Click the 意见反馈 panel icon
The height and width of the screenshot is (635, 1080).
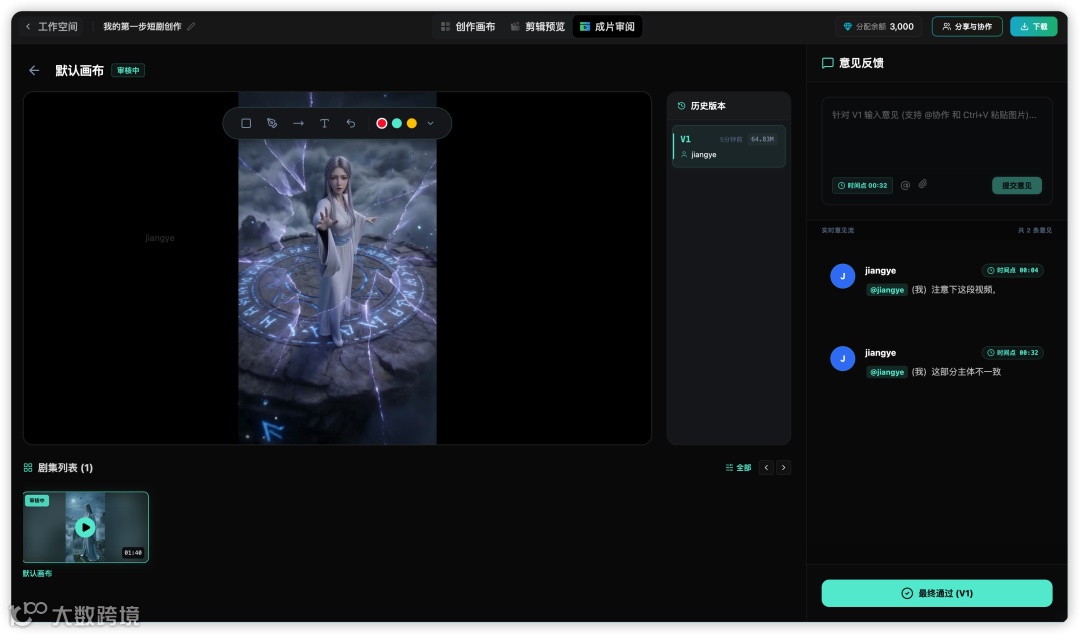tap(827, 63)
